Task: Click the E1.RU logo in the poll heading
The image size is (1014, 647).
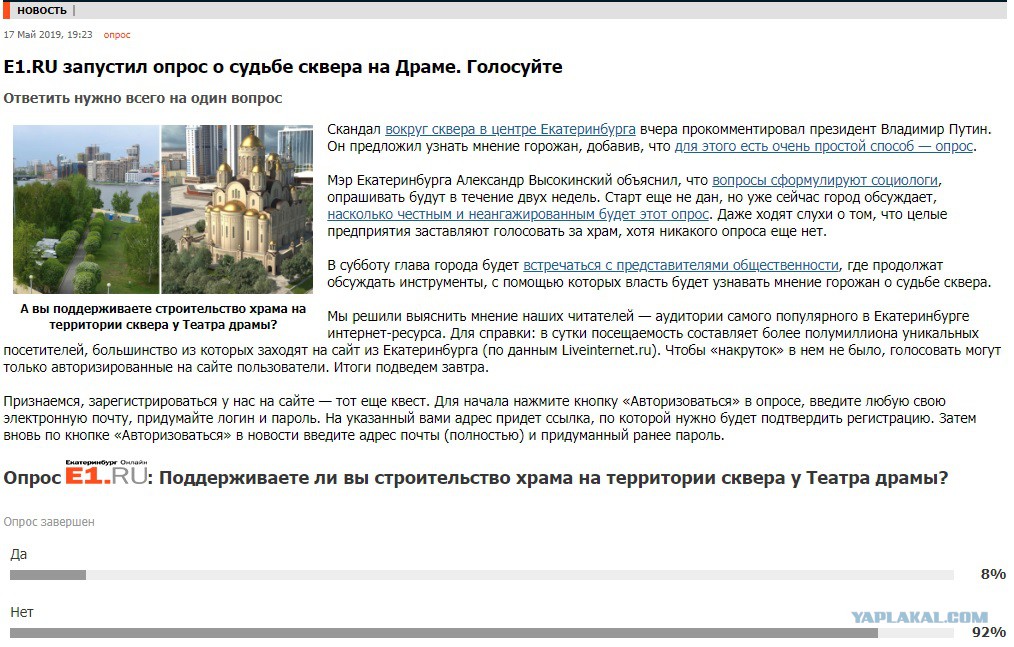Action: click(107, 473)
